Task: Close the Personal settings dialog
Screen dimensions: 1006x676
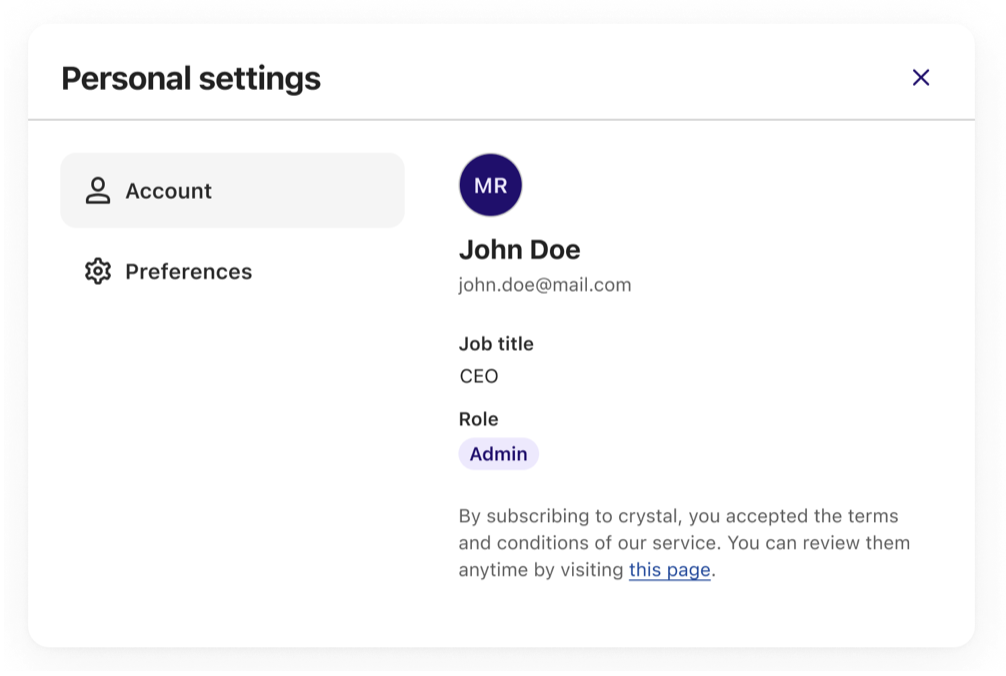Action: 921,78
